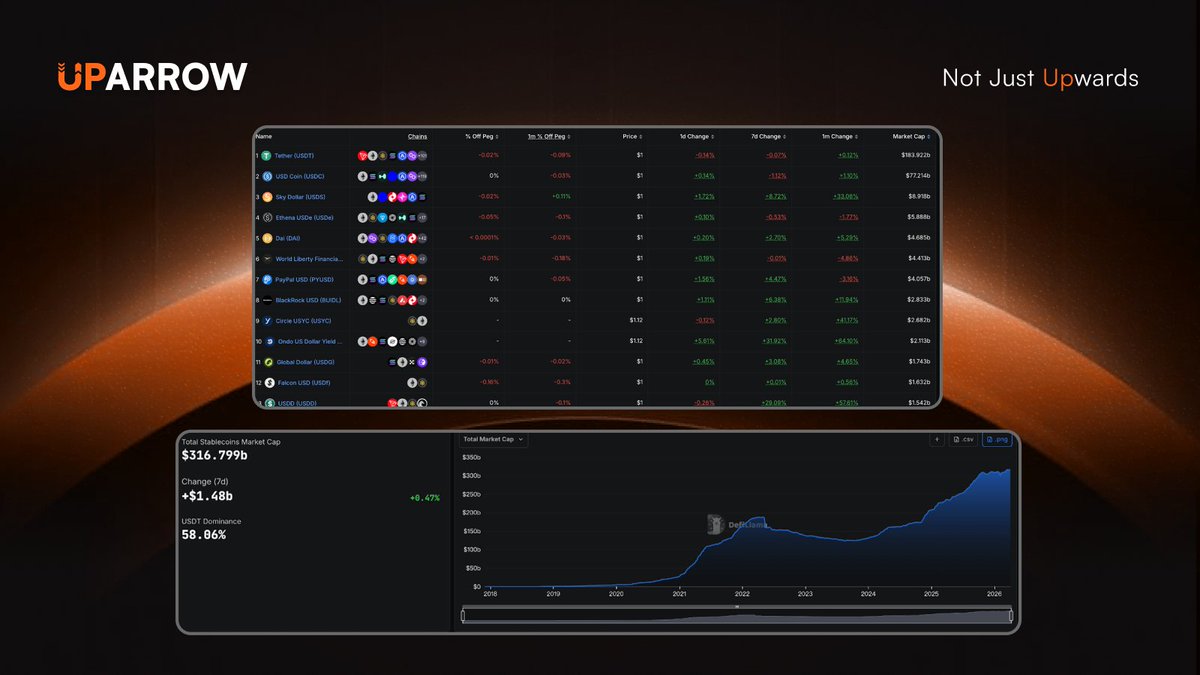Screen dimensions: 1200x675
Task: Click the green +0.47% change percentage
Action: pyautogui.click(x=424, y=498)
